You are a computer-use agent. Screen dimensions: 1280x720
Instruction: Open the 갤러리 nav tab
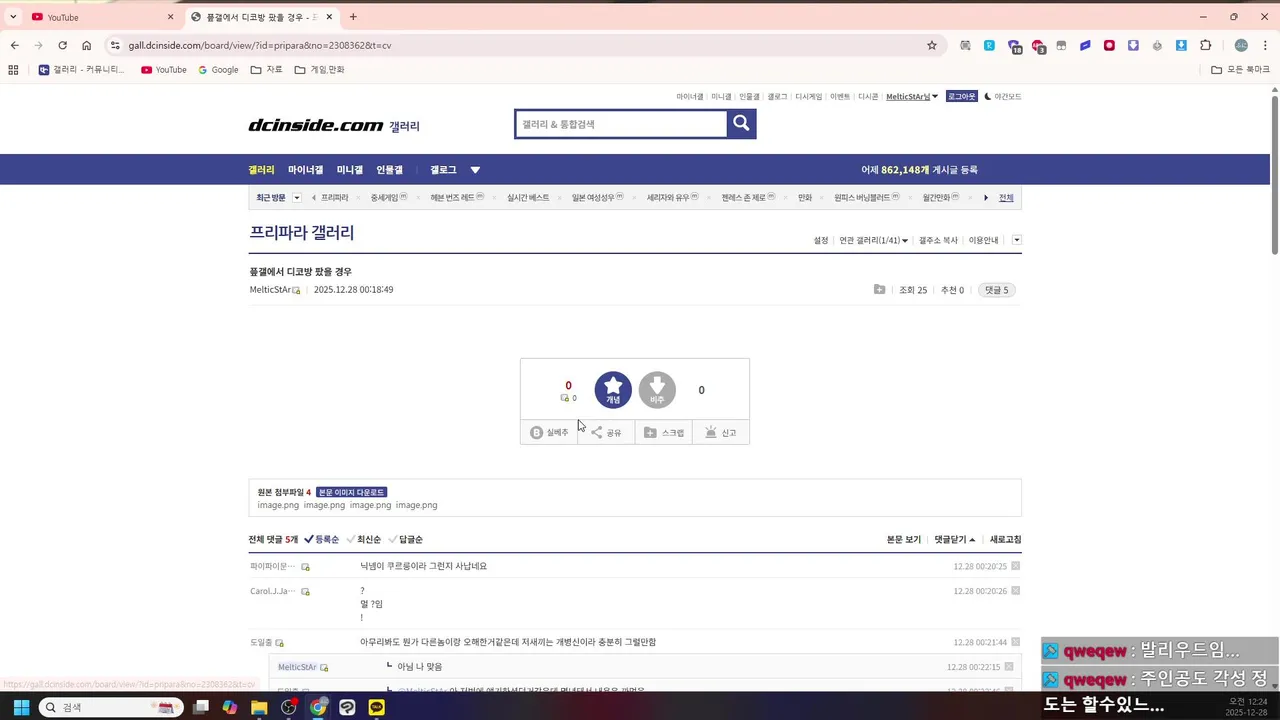(x=261, y=170)
